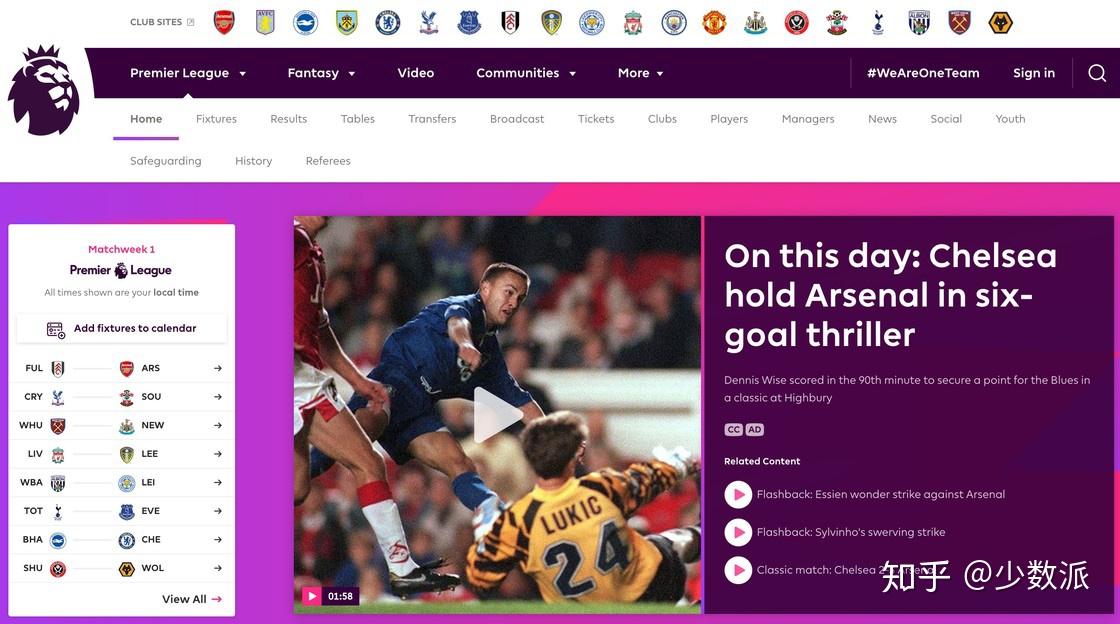Expand the Communities dropdown menu

(526, 73)
